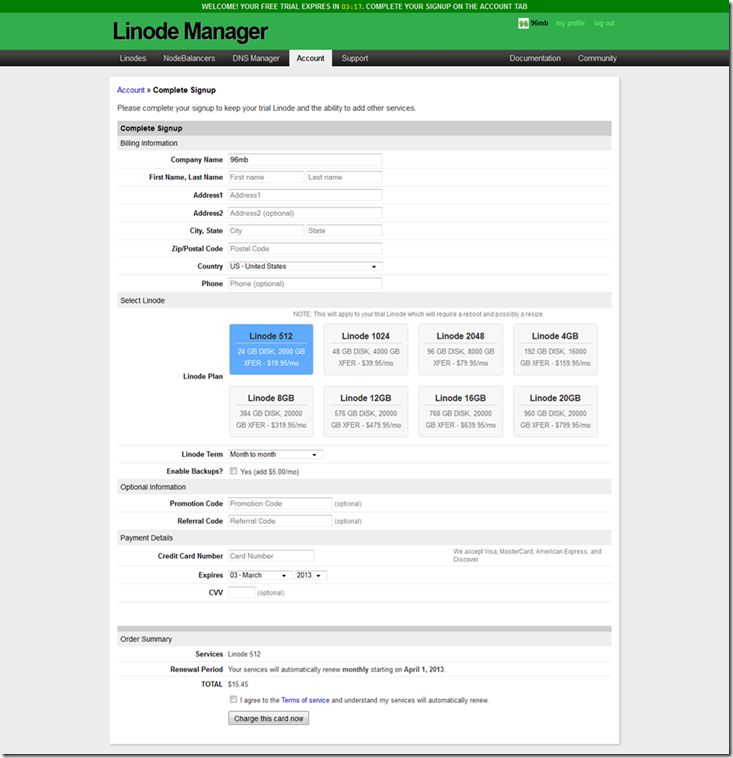Tick the agree to Terms checkbox
Screen dimensions: 733x758
(234, 700)
